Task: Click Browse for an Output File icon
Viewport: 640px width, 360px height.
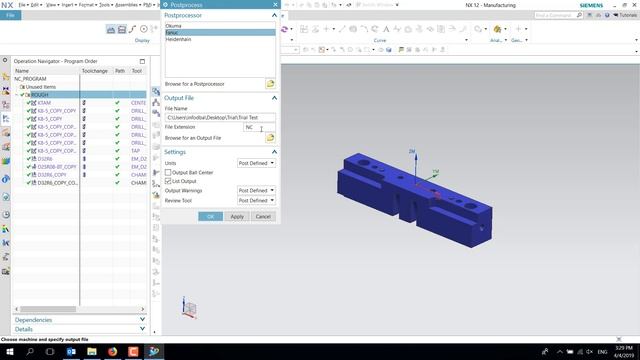Action: [x=270, y=138]
